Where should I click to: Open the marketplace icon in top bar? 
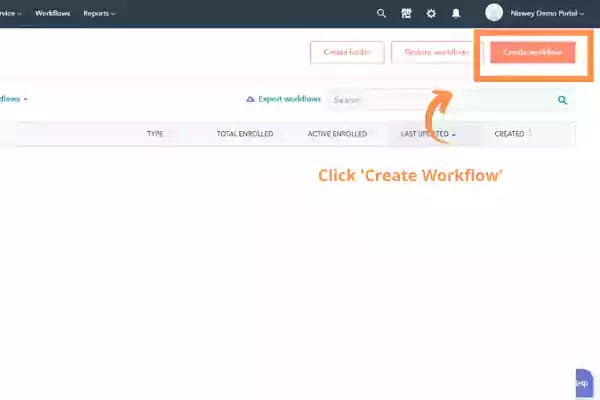pos(406,13)
